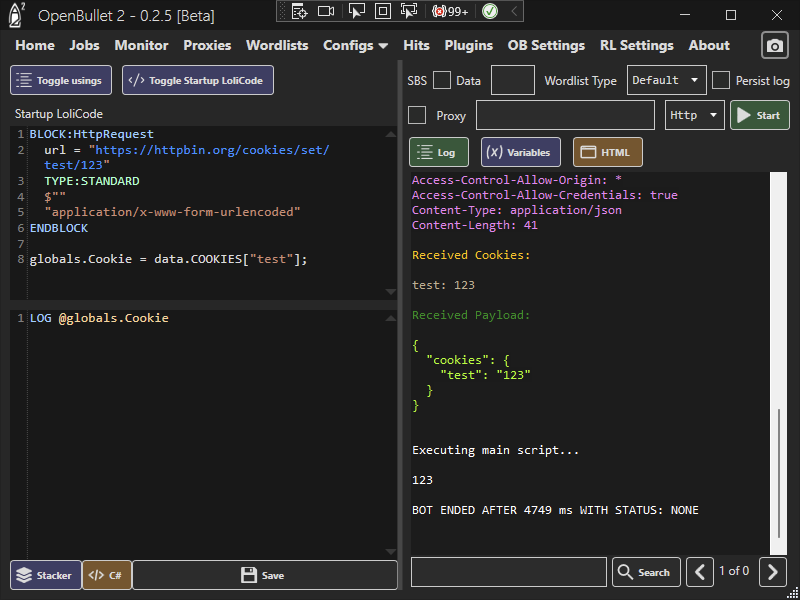This screenshot has width=800, height=600.
Task: Click the layers icon on the Stacker button
Action: (24, 575)
